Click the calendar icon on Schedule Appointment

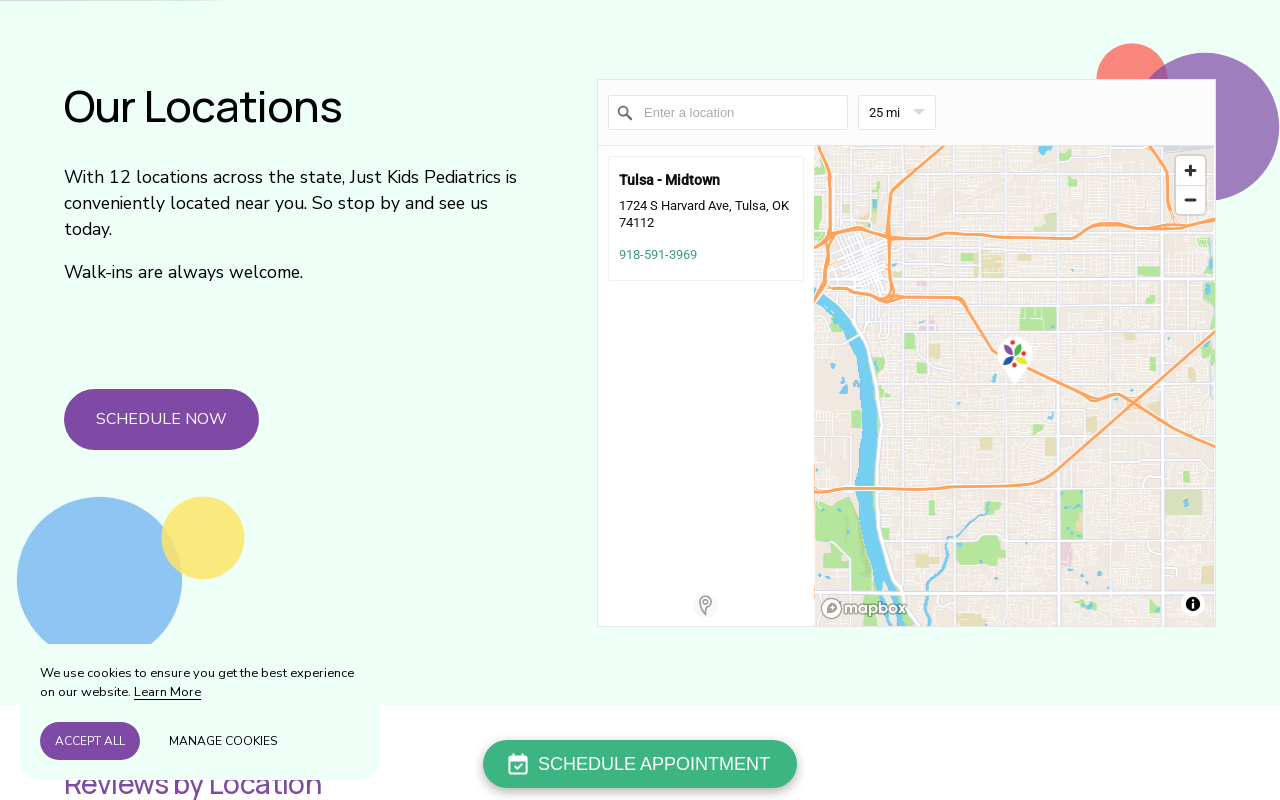point(518,764)
